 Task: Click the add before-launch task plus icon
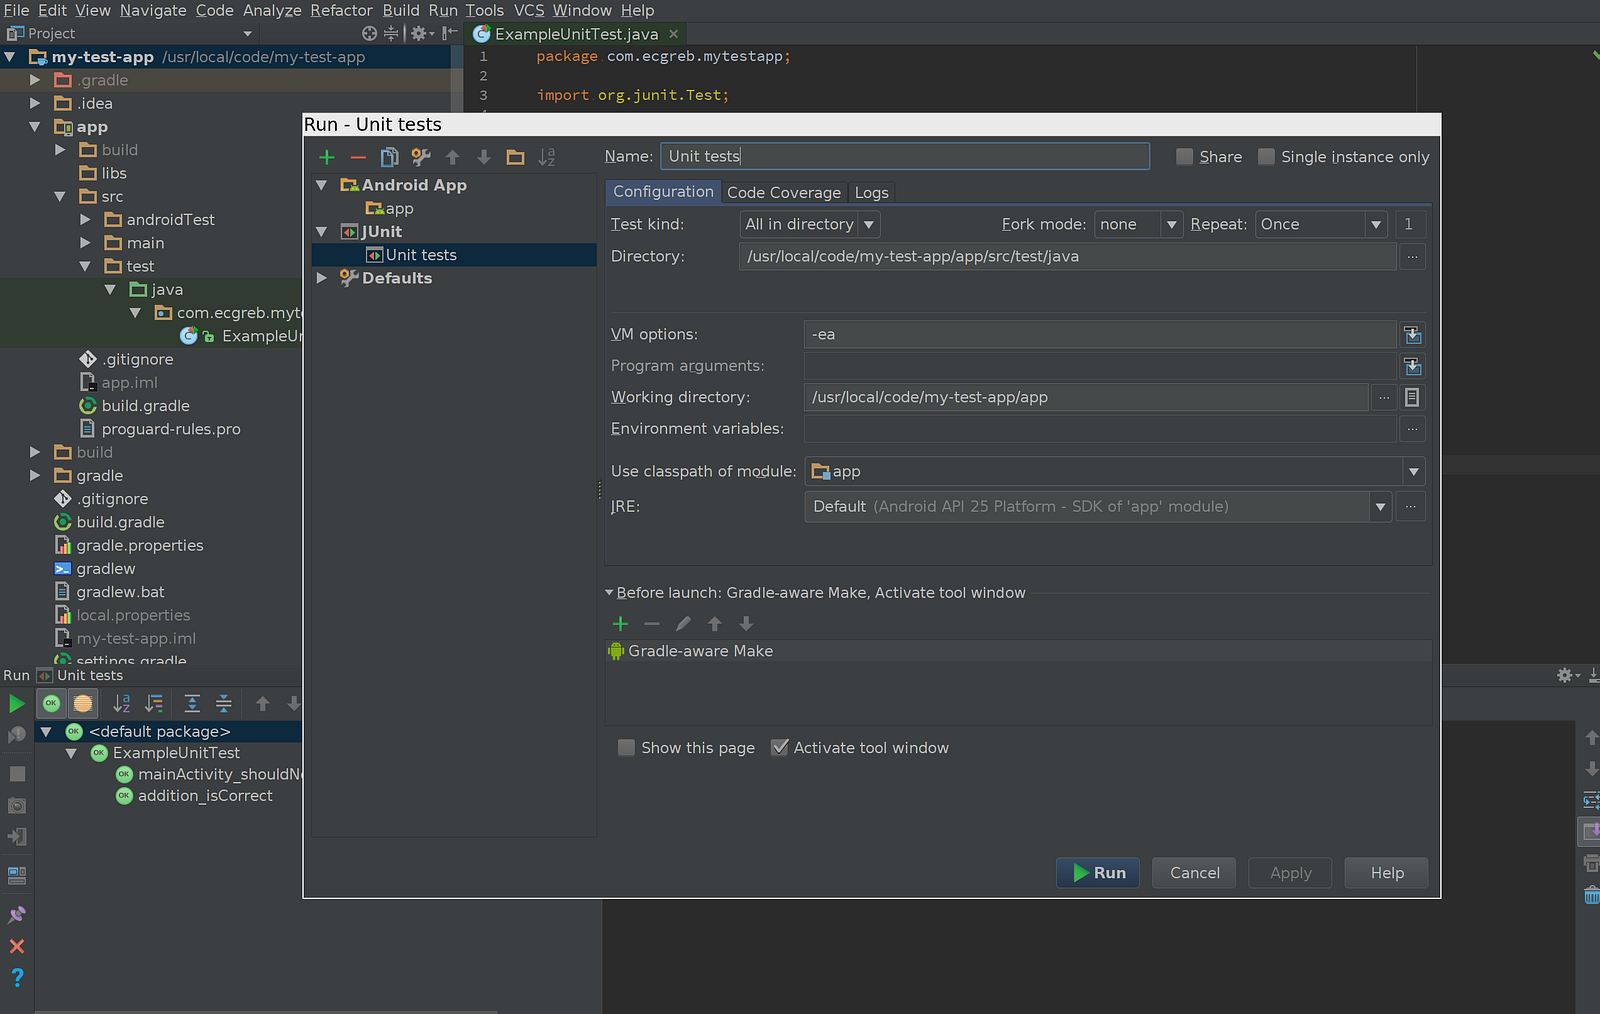(x=620, y=624)
